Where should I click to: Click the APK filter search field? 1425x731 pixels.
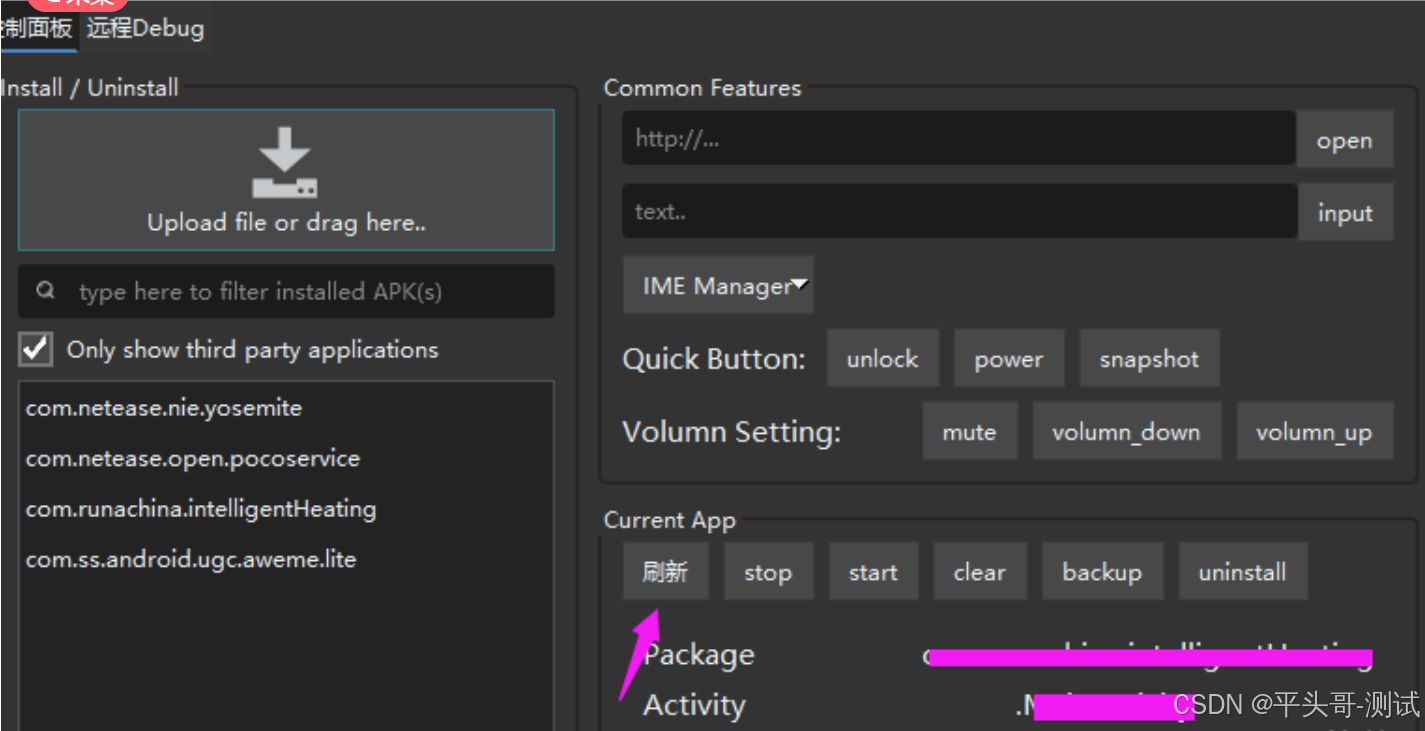coord(286,291)
